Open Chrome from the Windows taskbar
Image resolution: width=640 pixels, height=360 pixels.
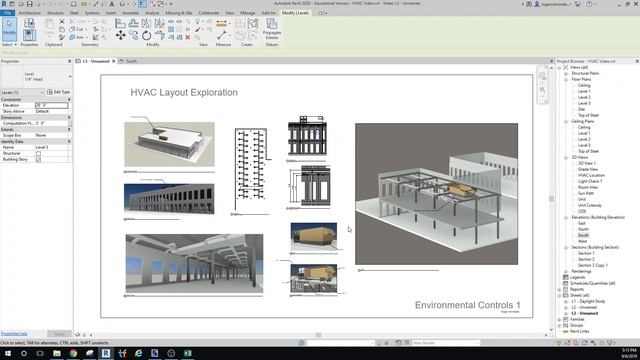point(73,353)
